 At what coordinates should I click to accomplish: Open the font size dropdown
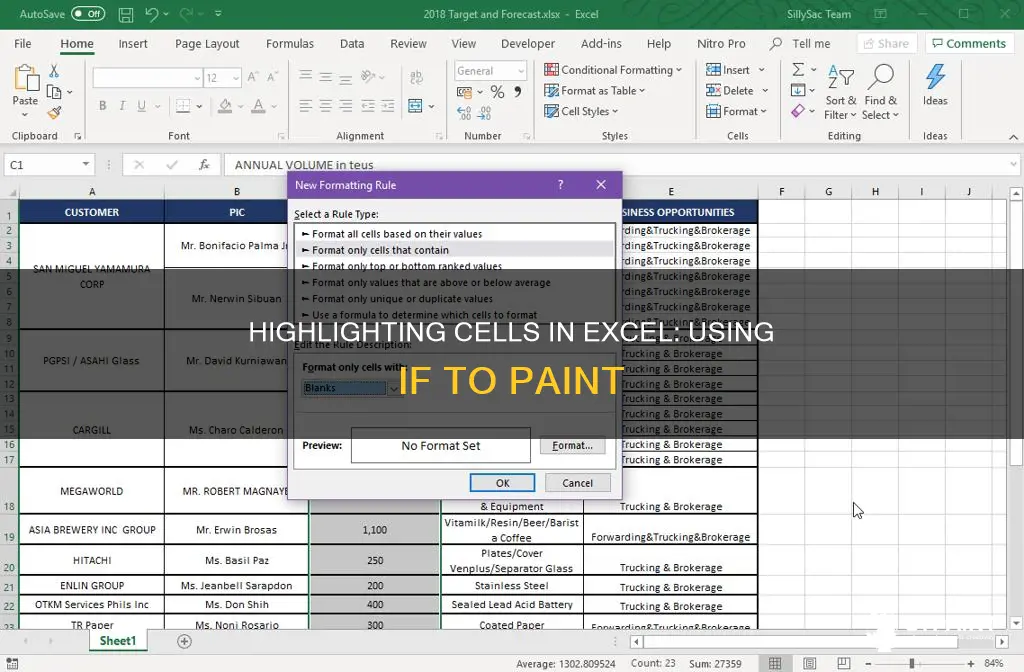(236, 78)
